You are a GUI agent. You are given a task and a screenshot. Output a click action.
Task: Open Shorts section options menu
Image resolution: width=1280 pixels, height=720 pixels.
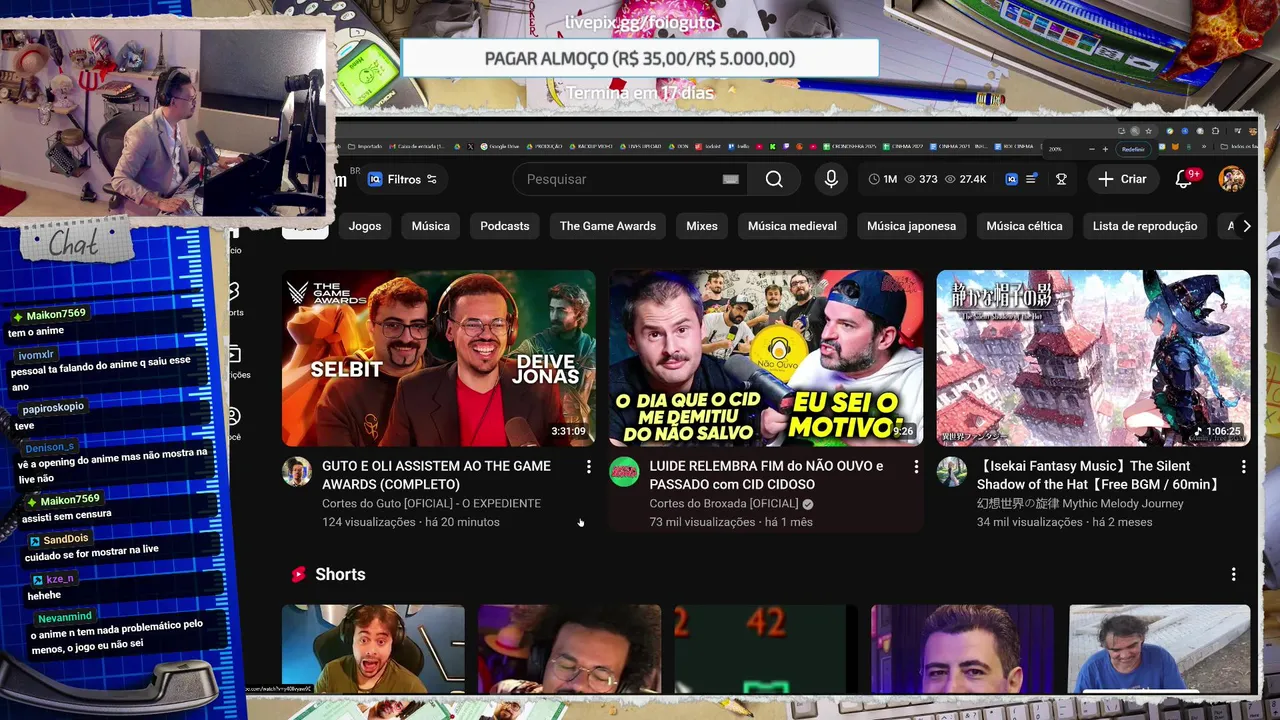point(1233,574)
